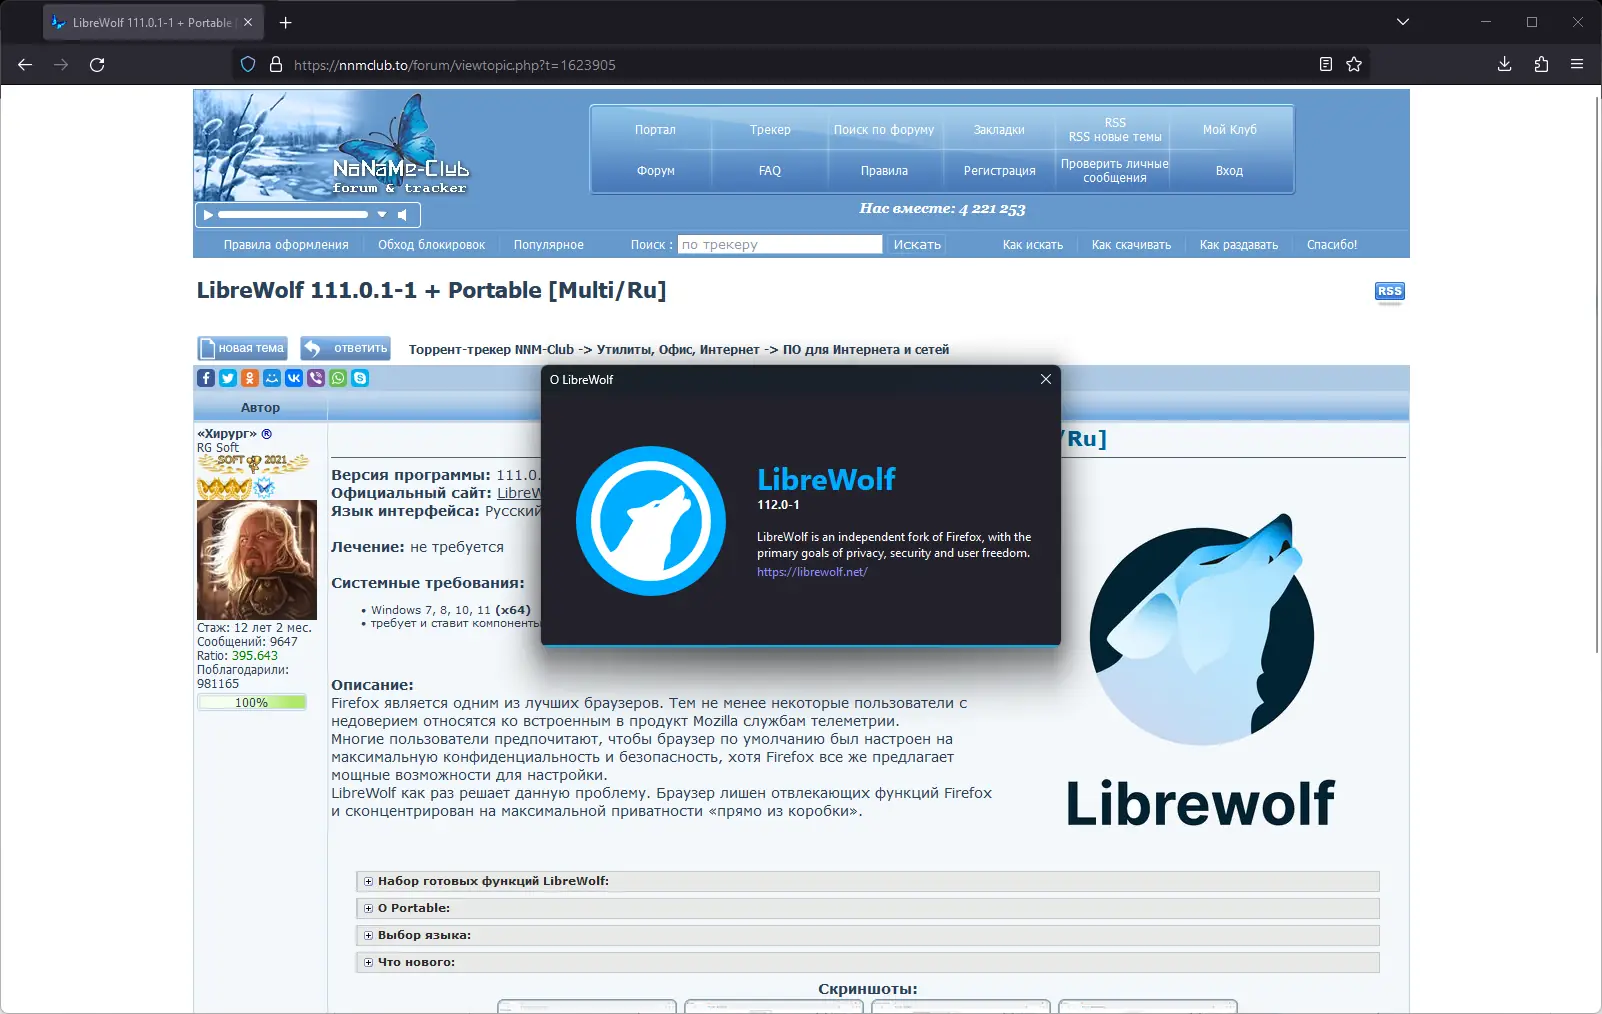Viewport: 1602px width, 1014px height.
Task: Open the tracking protection shield icon
Action: 248,65
